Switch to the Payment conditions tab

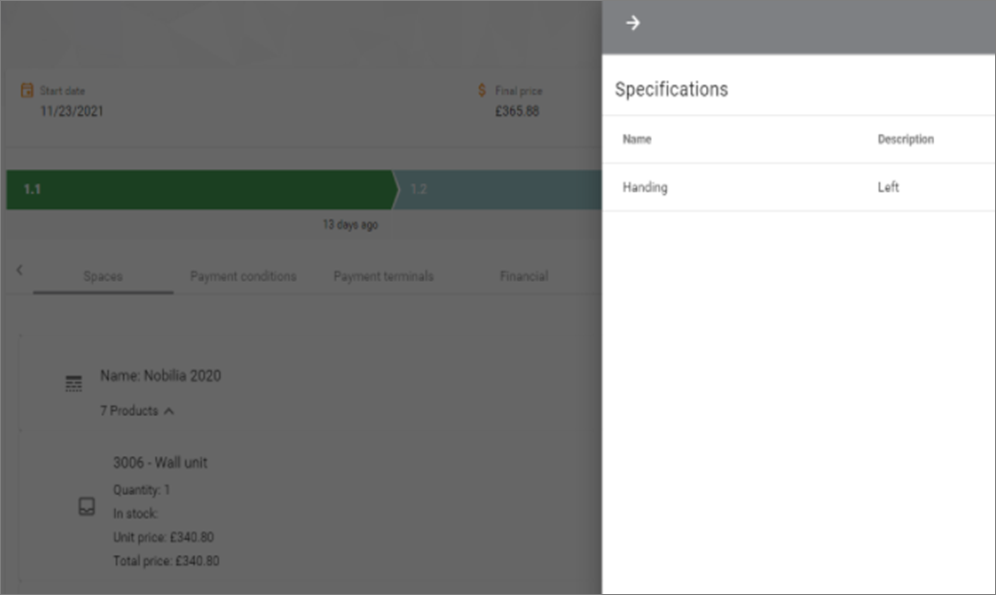pos(243,276)
